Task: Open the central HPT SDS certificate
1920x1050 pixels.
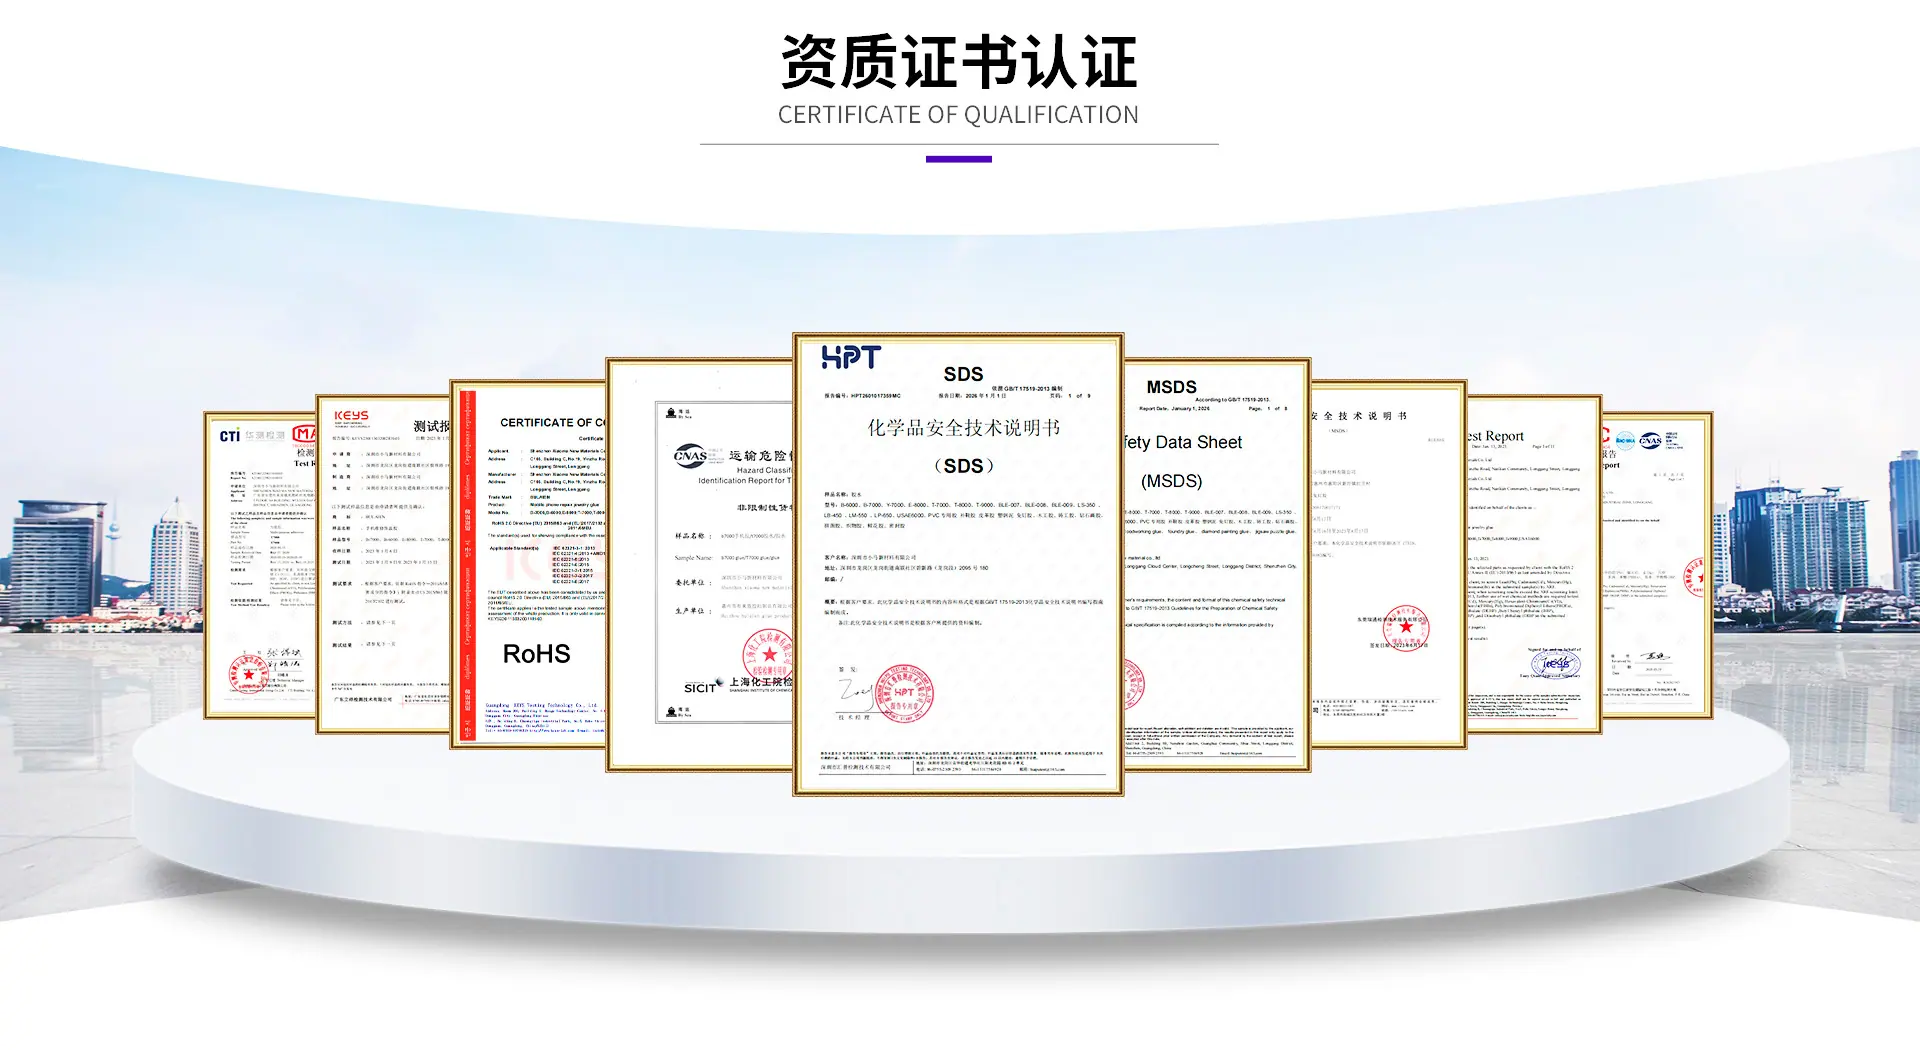Action: pos(958,564)
